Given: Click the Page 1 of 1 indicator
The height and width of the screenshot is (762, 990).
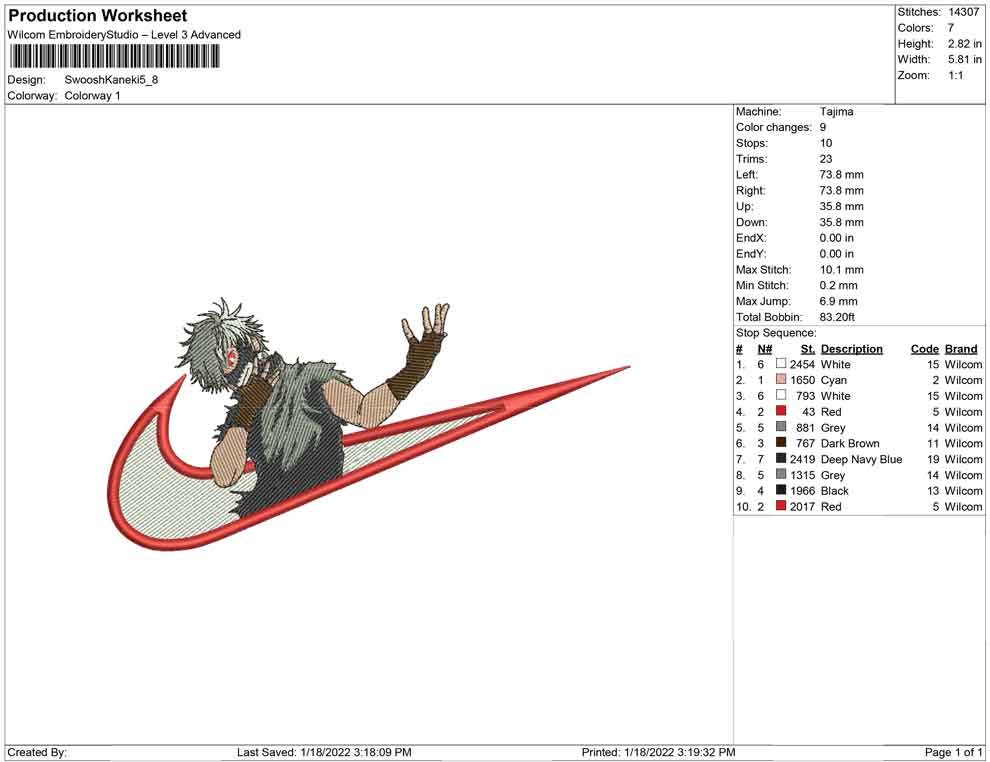Looking at the screenshot, I should [x=953, y=752].
